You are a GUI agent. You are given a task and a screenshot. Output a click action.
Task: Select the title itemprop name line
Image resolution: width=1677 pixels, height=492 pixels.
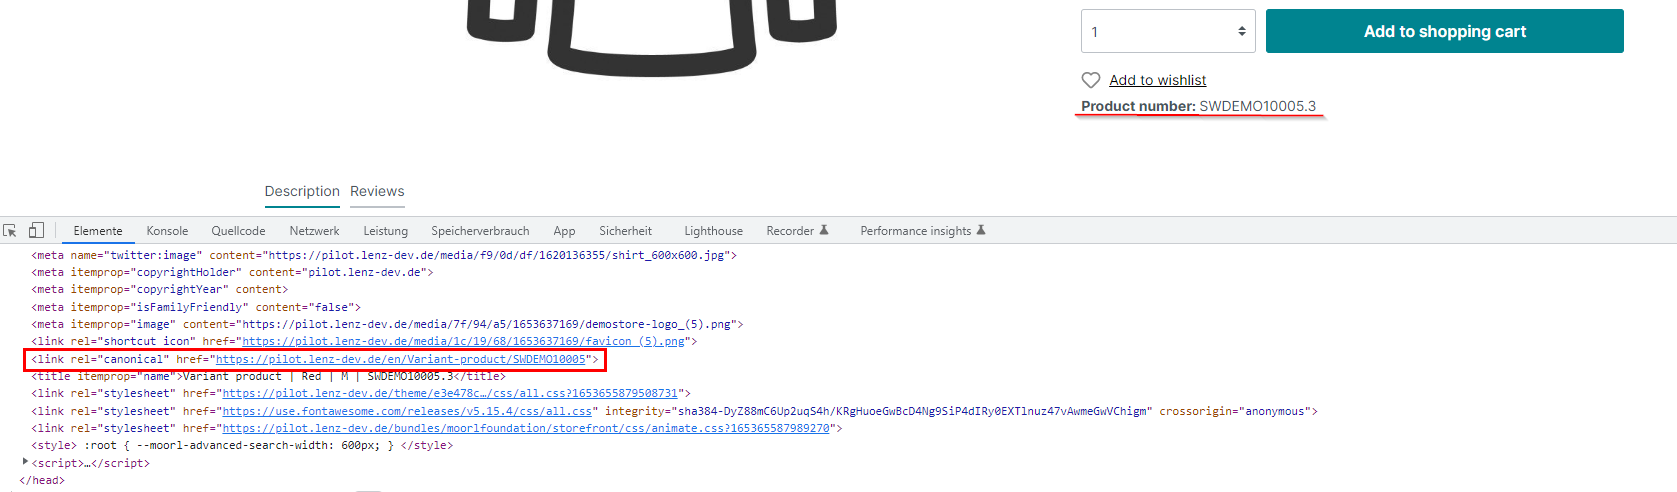pos(268,376)
